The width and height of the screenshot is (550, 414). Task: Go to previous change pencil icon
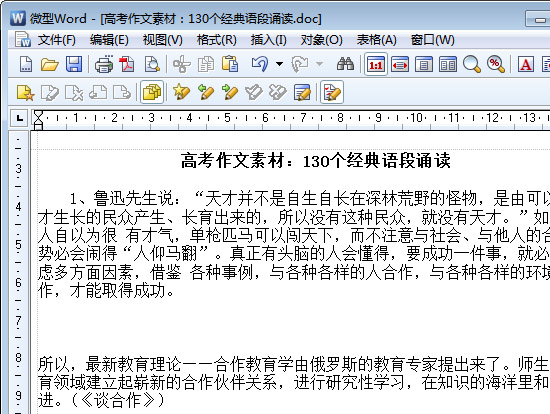(x=206, y=93)
